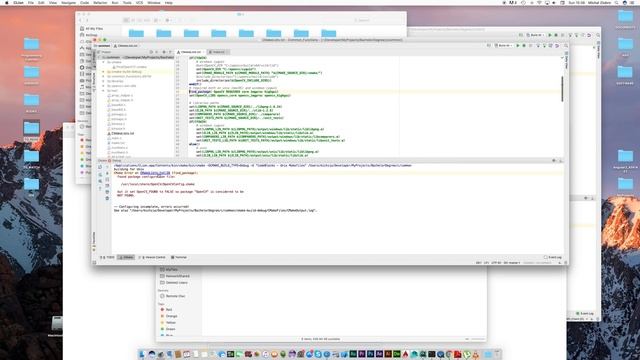The height and width of the screenshot is (360, 640).
Task: Open Trash at the Dock's right end
Action: coord(497,354)
